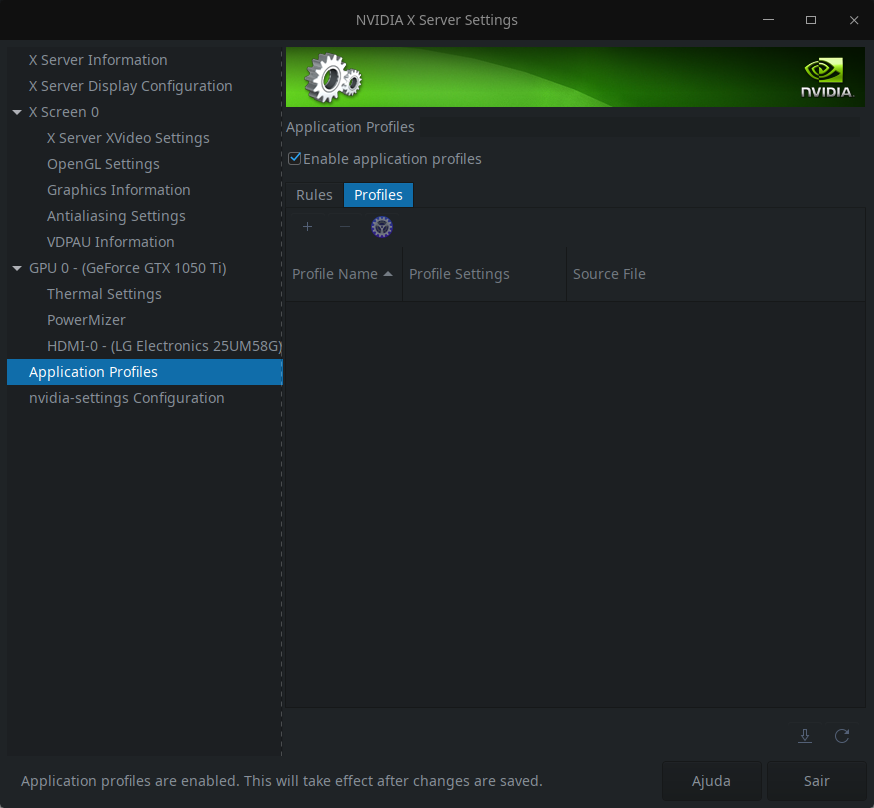The width and height of the screenshot is (874, 808).
Task: Click the Profile Settings column header
Action: (484, 274)
